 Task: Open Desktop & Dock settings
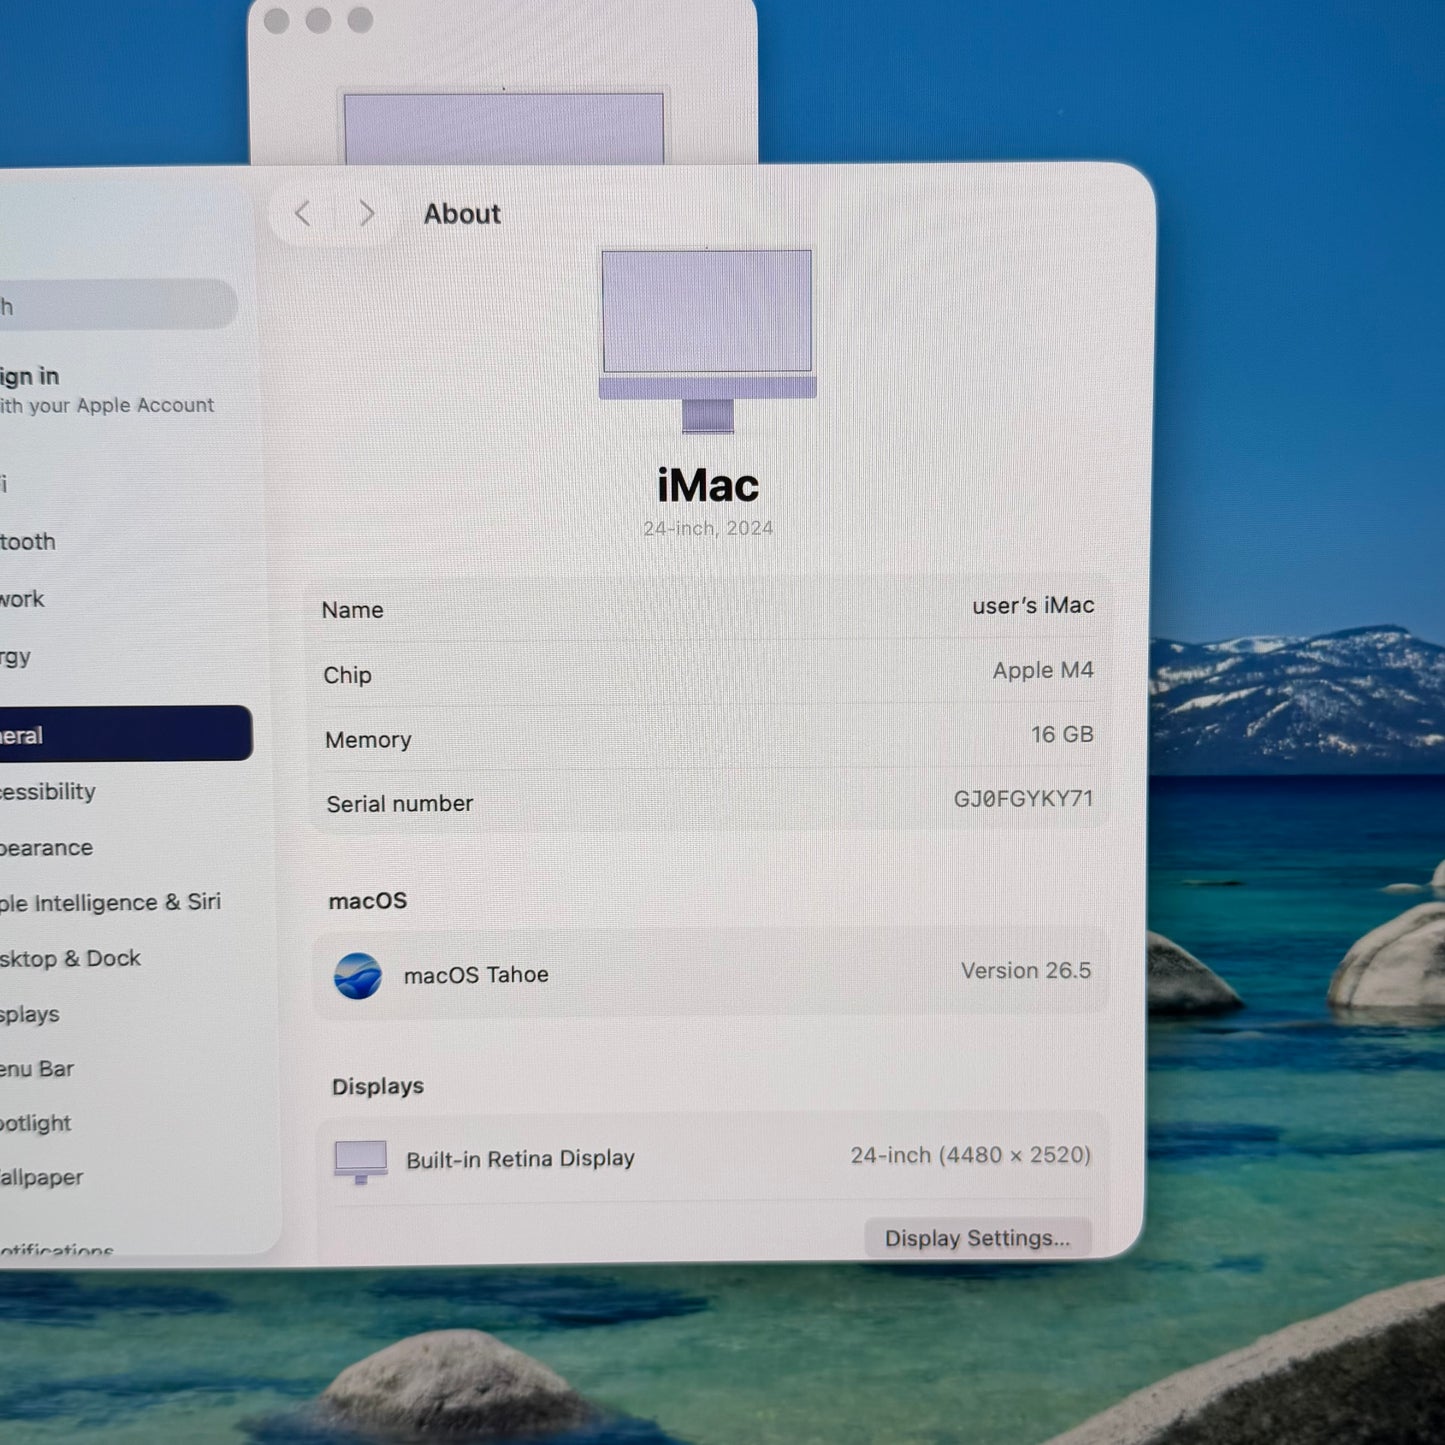pos(70,958)
